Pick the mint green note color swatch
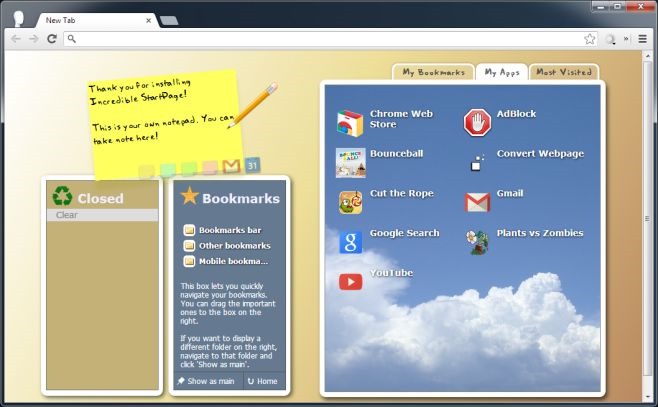Screen dimensions: 658x407 click(168, 170)
